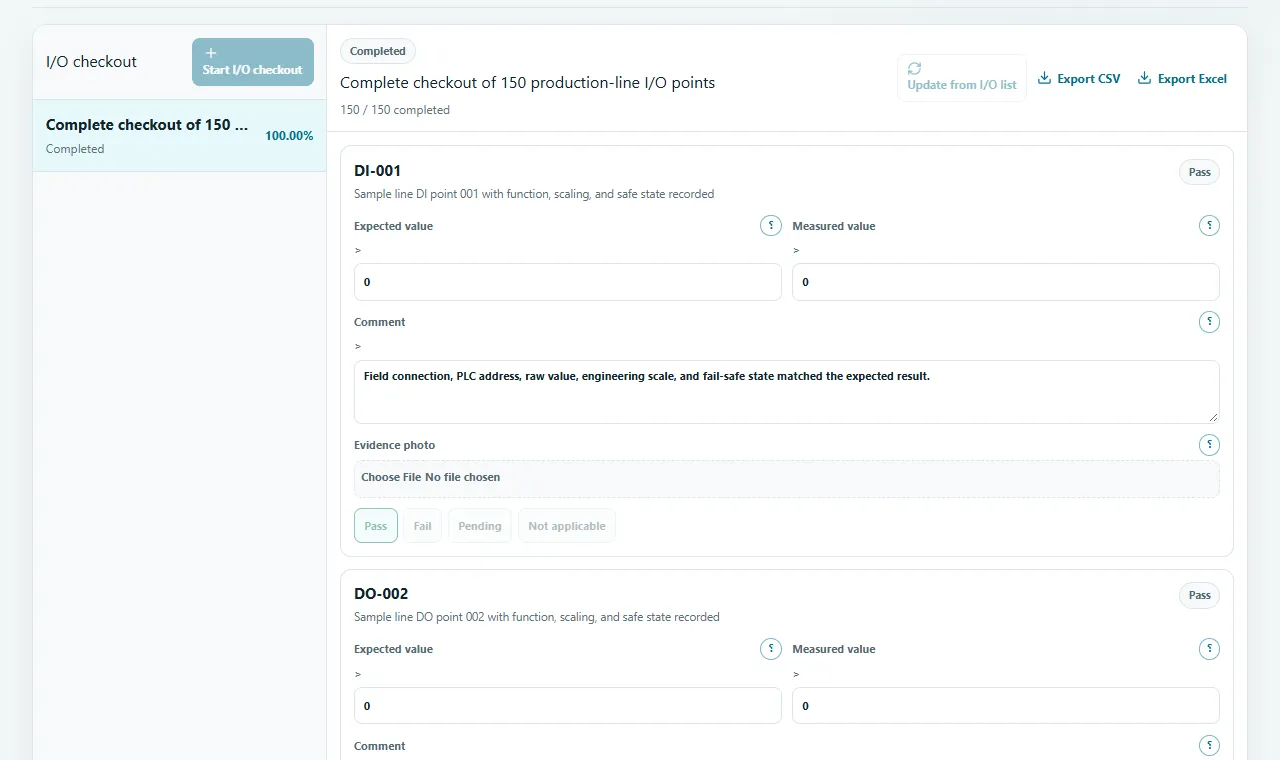This screenshot has height=760, width=1280.
Task: Click the Completed status badge at top
Action: (378, 51)
